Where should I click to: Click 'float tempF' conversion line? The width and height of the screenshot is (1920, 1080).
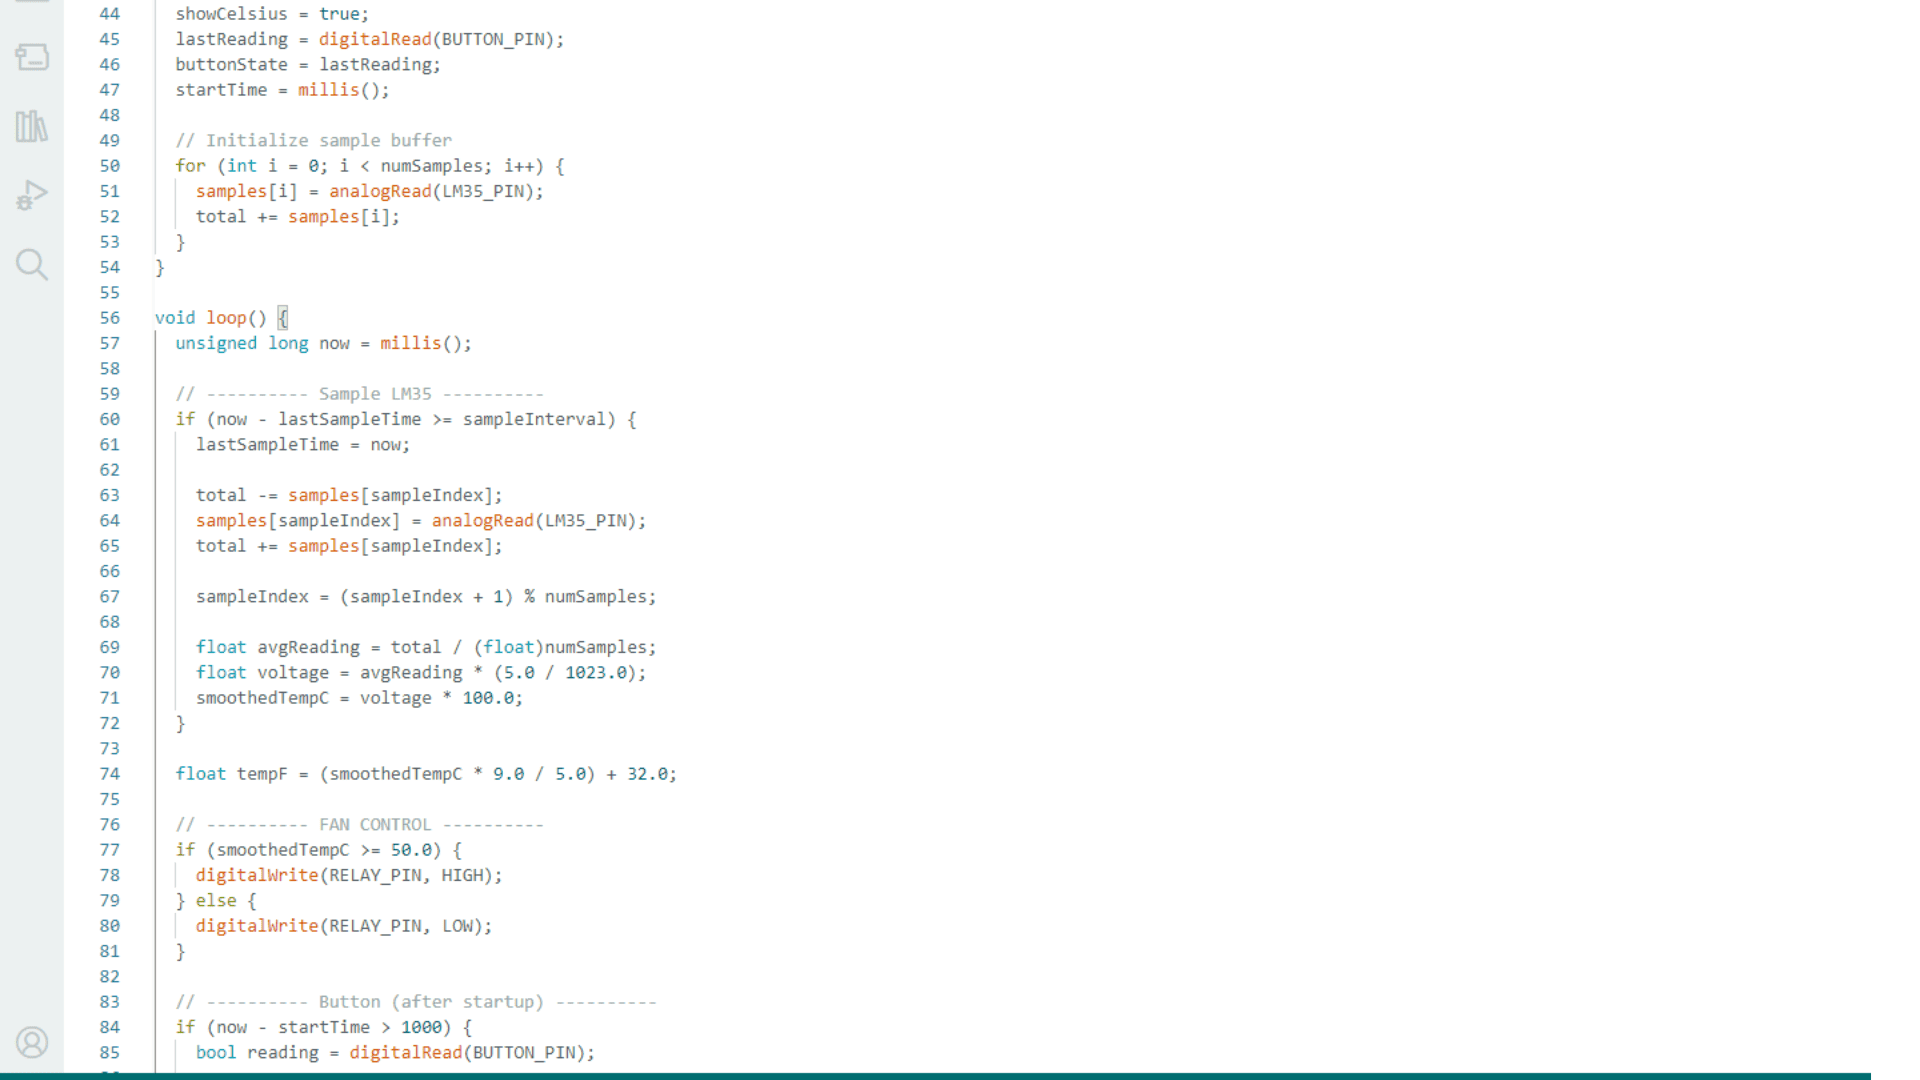[426, 774]
